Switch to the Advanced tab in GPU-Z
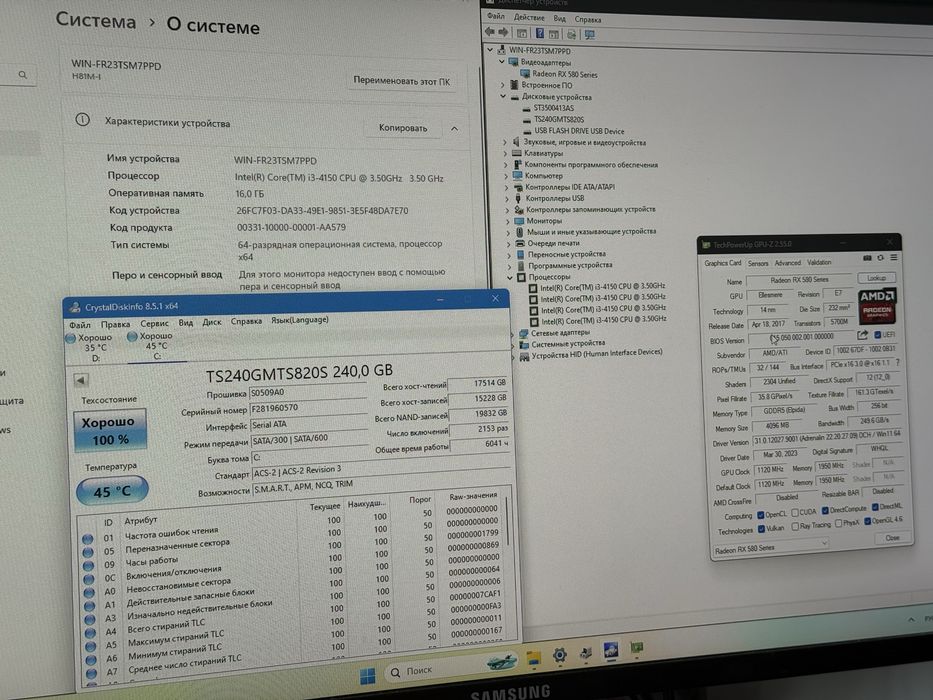Screen dimensions: 933x700 pos(787,262)
